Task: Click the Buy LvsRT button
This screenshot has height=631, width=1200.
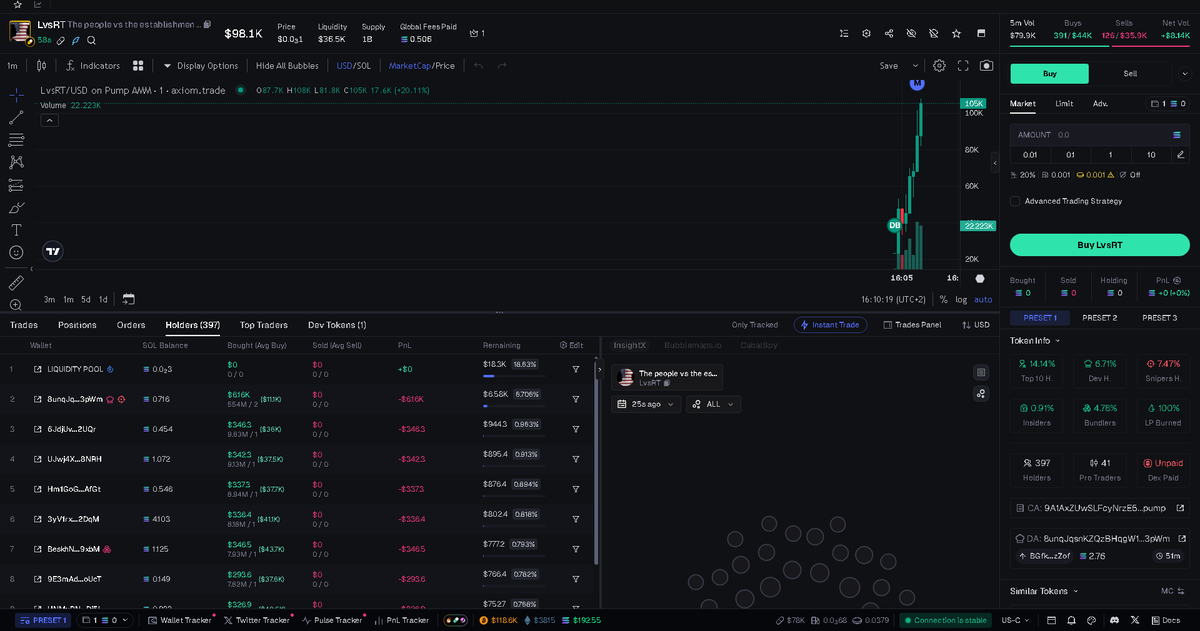Action: (x=1099, y=245)
